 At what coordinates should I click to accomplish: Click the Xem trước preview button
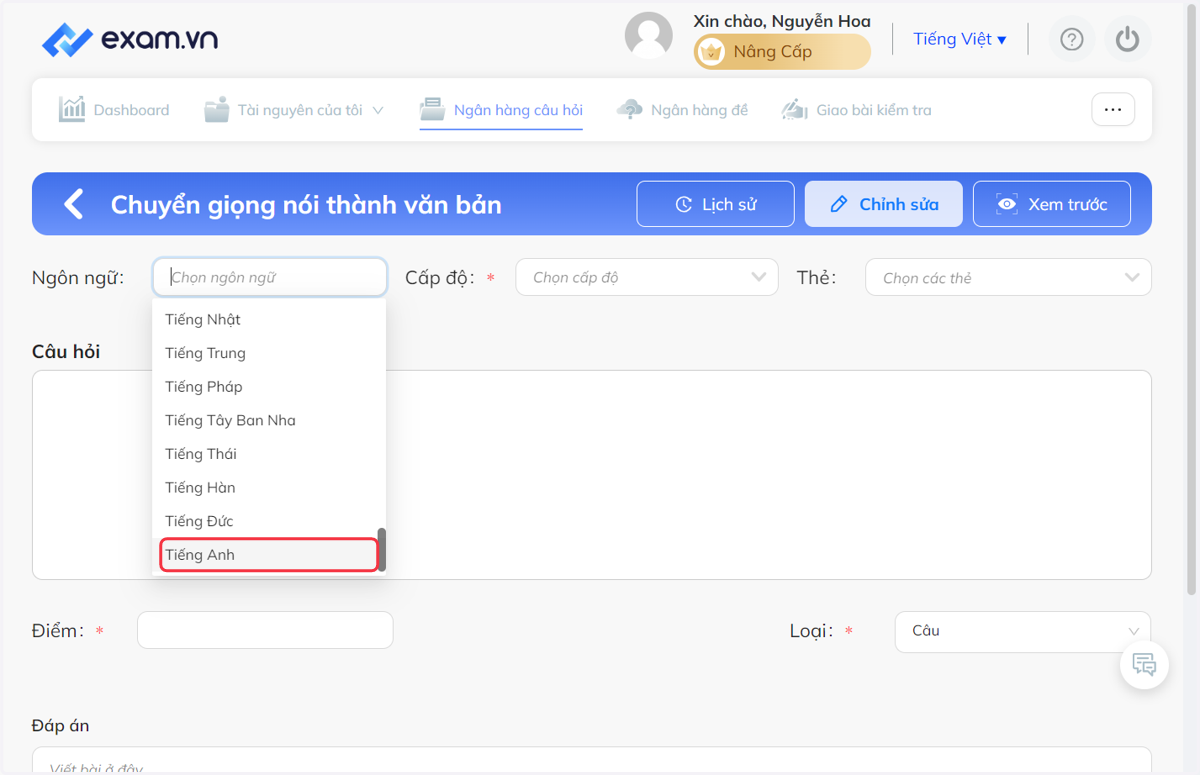click(x=1052, y=204)
